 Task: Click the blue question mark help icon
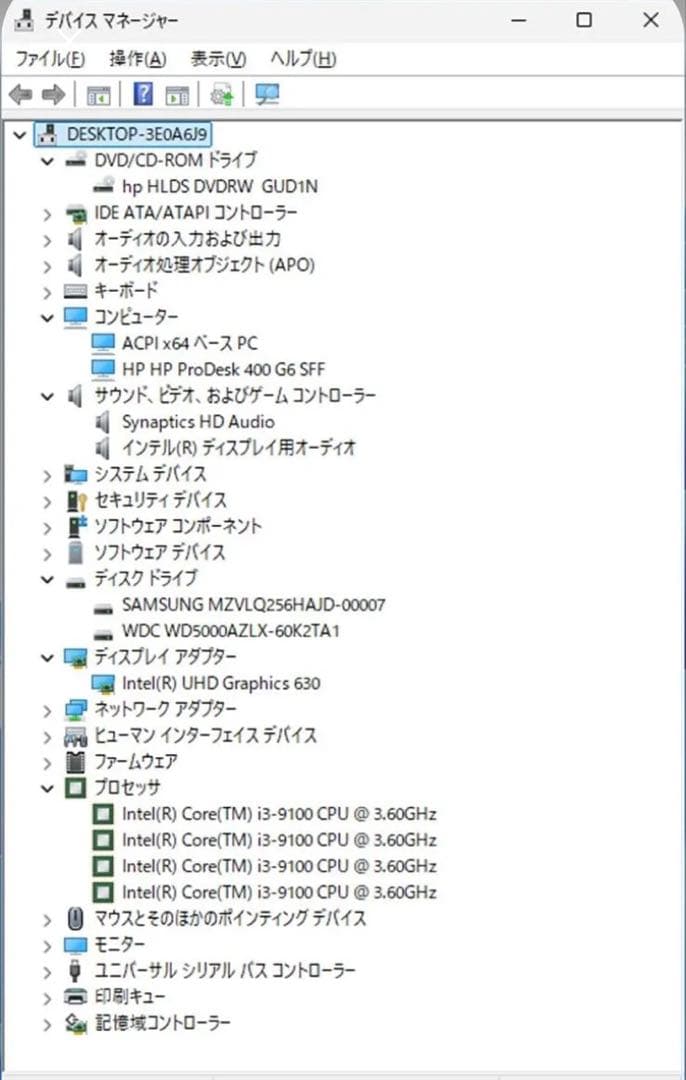tap(143, 94)
